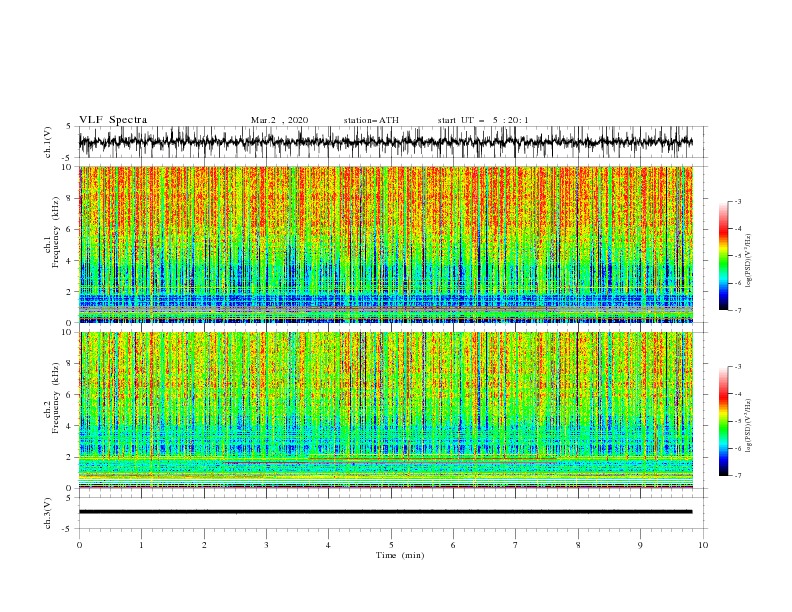Click the lower "log(PSD)(V²/Hz)" color bar label

tap(748, 426)
